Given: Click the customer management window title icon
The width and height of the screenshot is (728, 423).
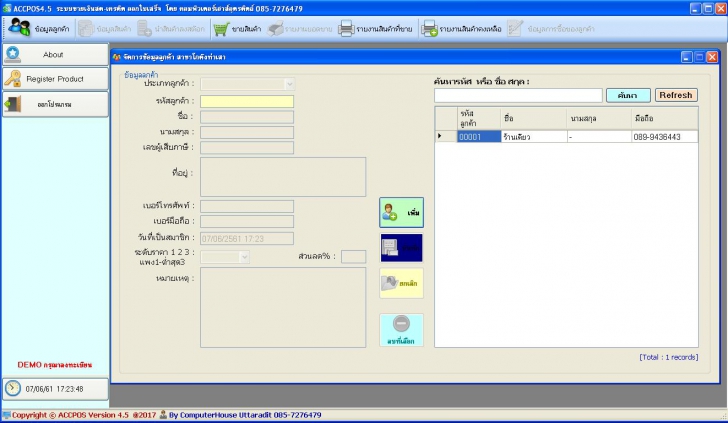Looking at the screenshot, I should [x=117, y=57].
